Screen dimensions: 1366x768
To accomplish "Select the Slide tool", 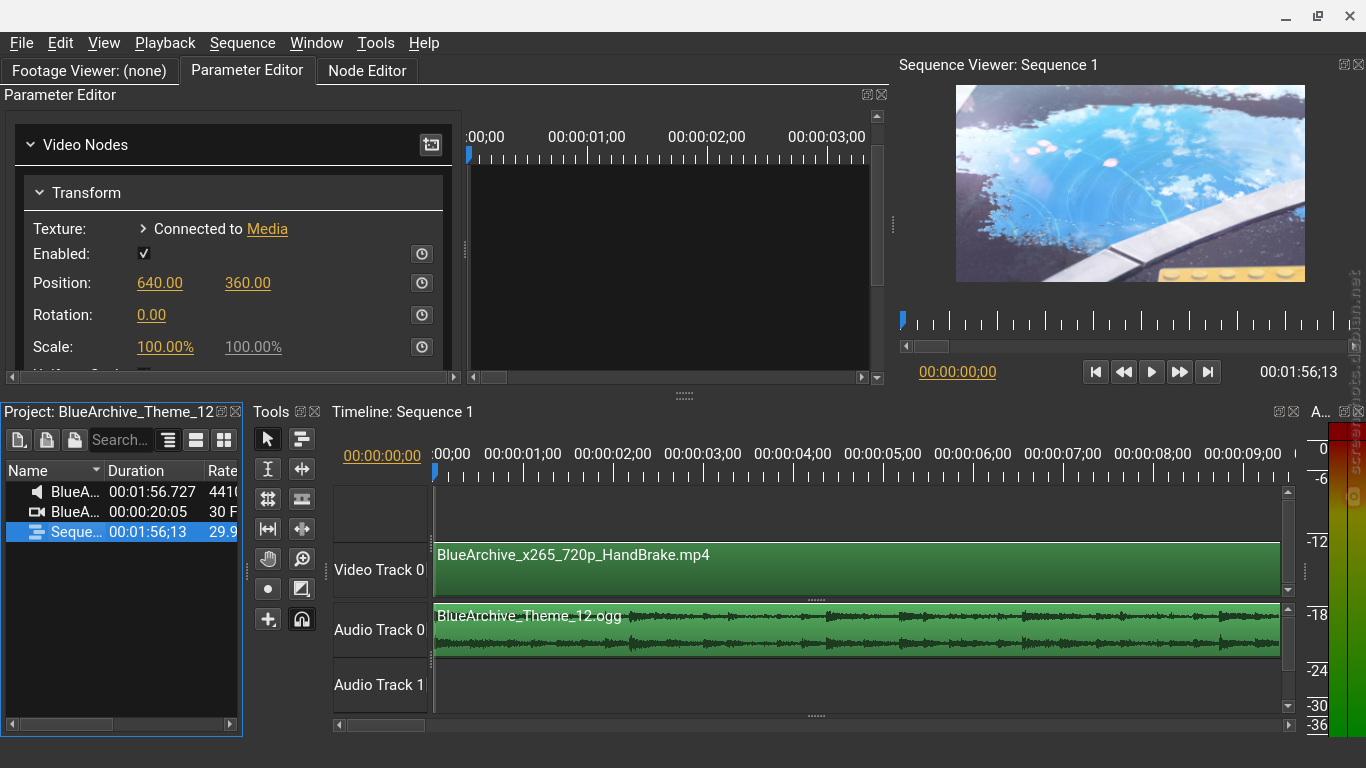I will [302, 529].
